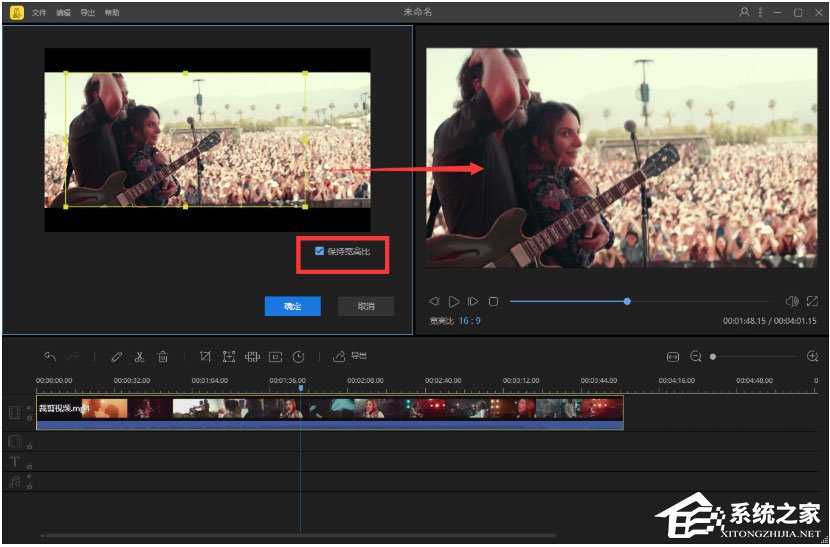Image resolution: width=830 pixels, height=547 pixels.
Task: Open the three-dot more options menu
Action: (760, 12)
